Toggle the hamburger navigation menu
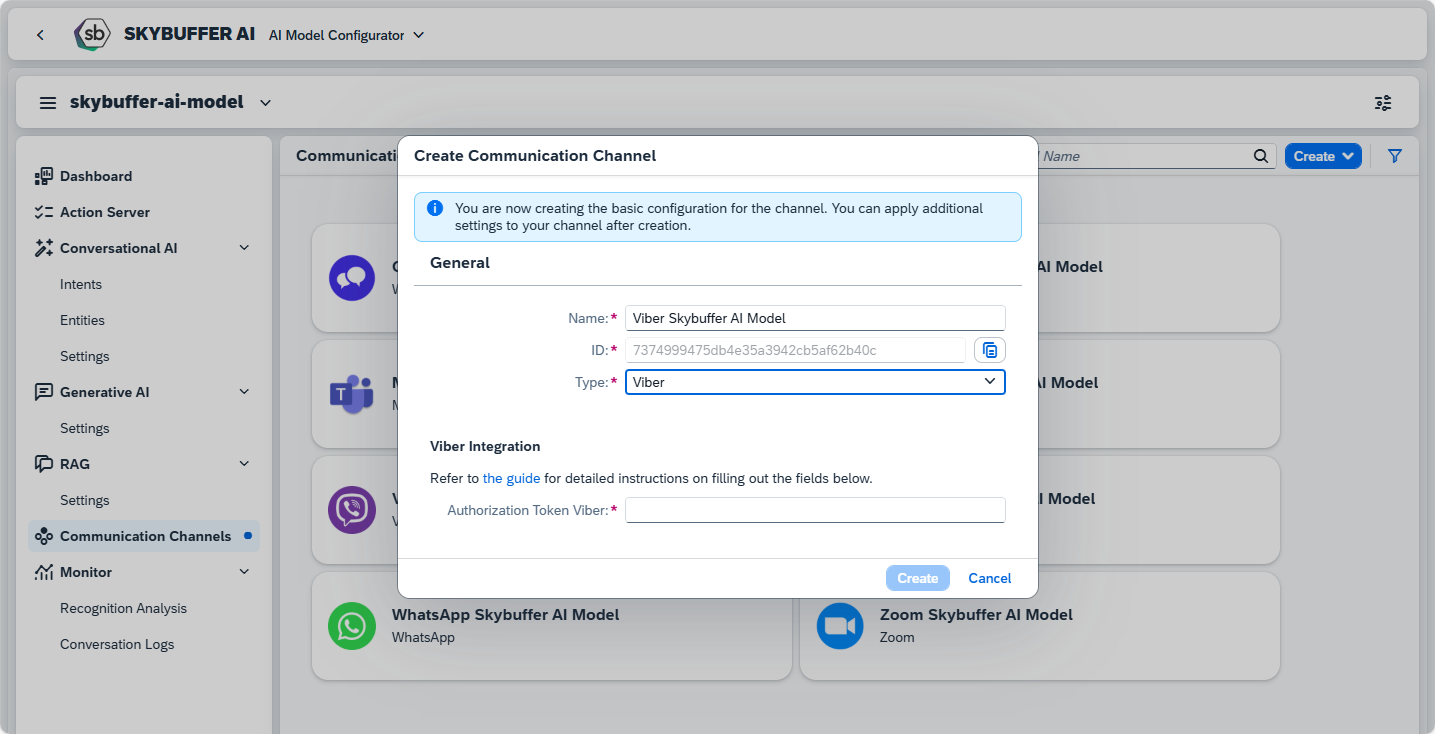The image size is (1435, 734). click(x=48, y=102)
